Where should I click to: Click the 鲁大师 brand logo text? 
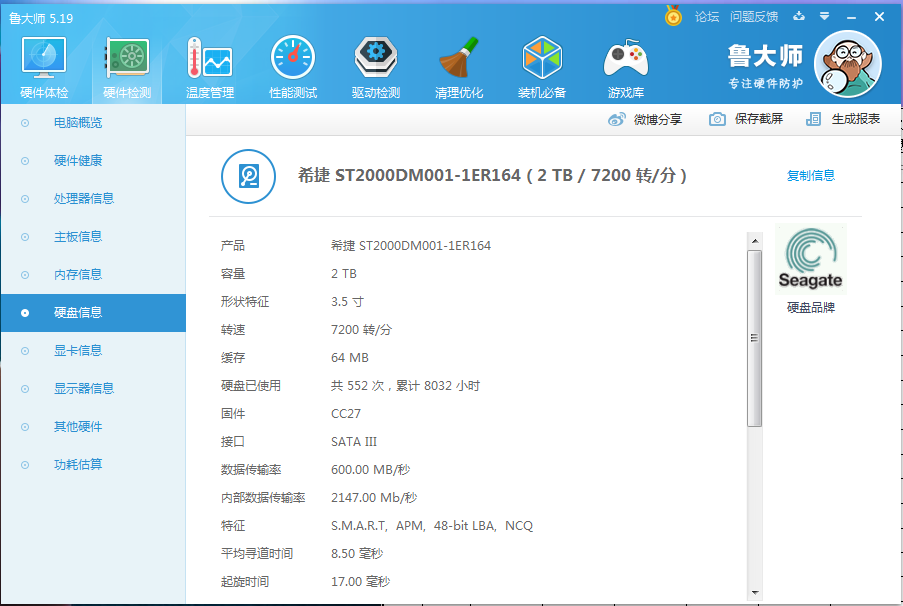coord(765,56)
